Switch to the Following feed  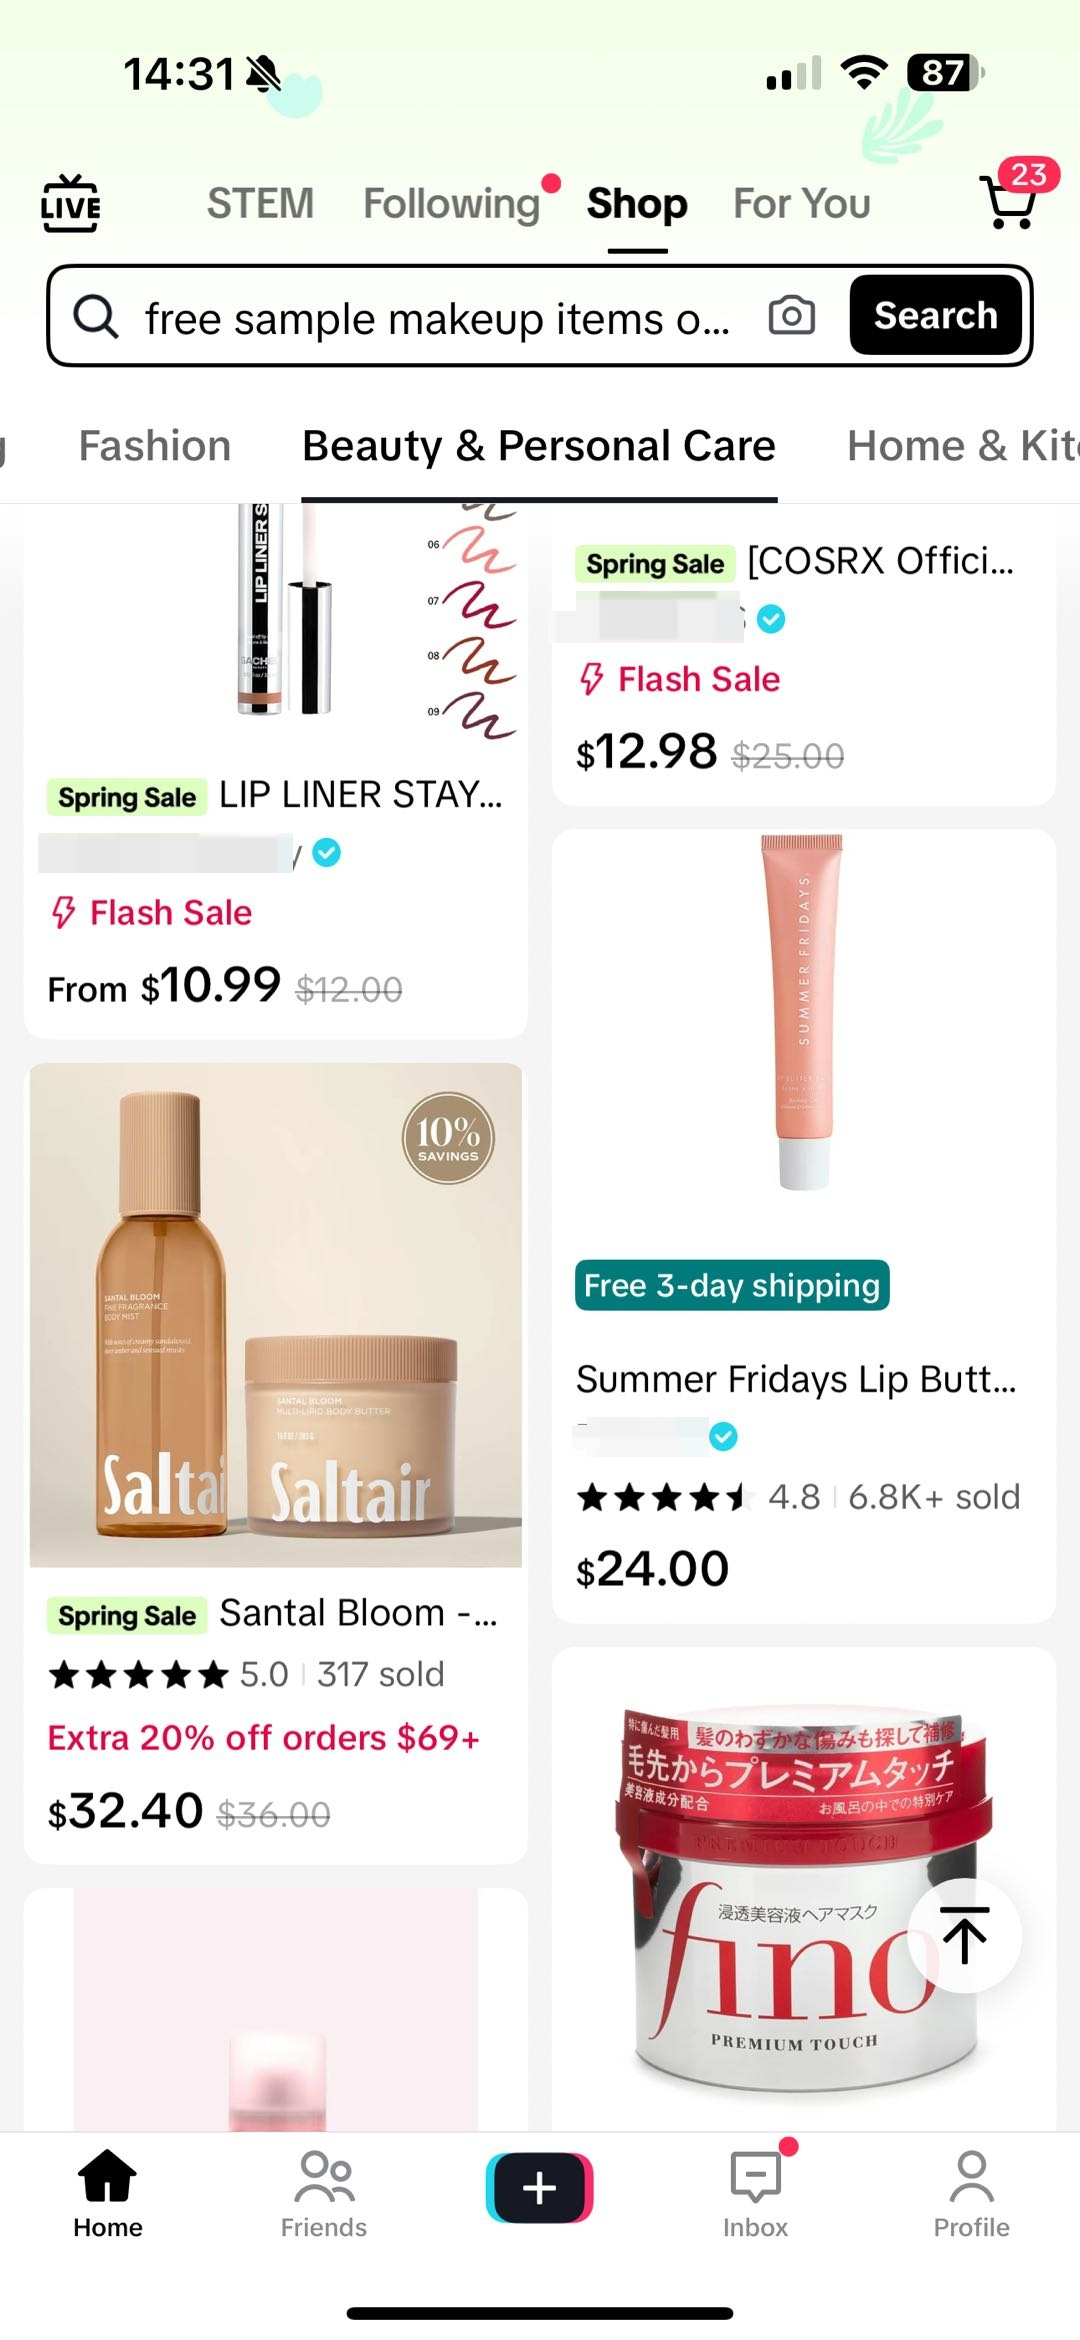click(x=451, y=204)
